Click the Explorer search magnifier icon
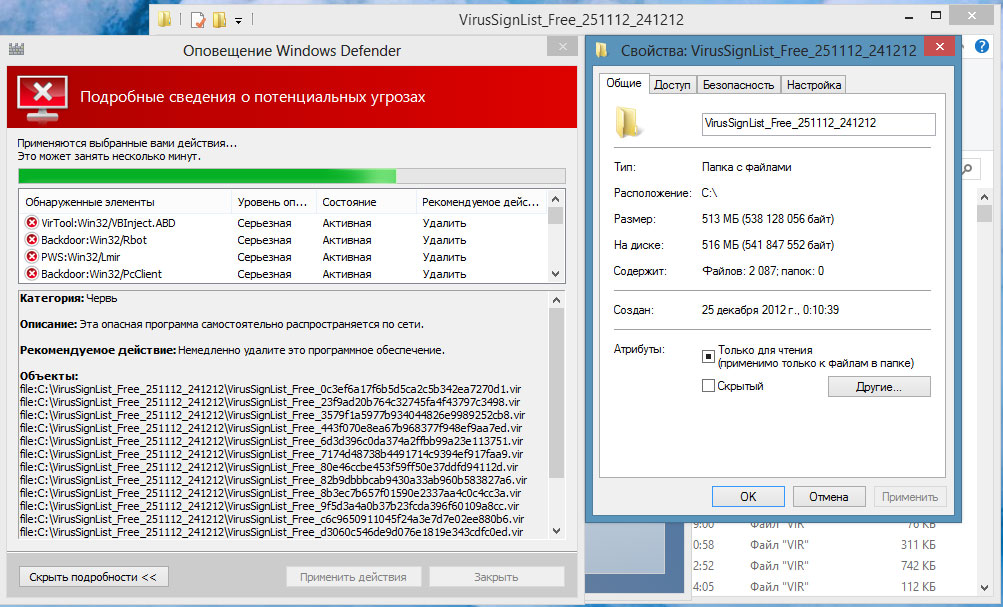The height and width of the screenshot is (607, 1003). pyautogui.click(x=967, y=169)
